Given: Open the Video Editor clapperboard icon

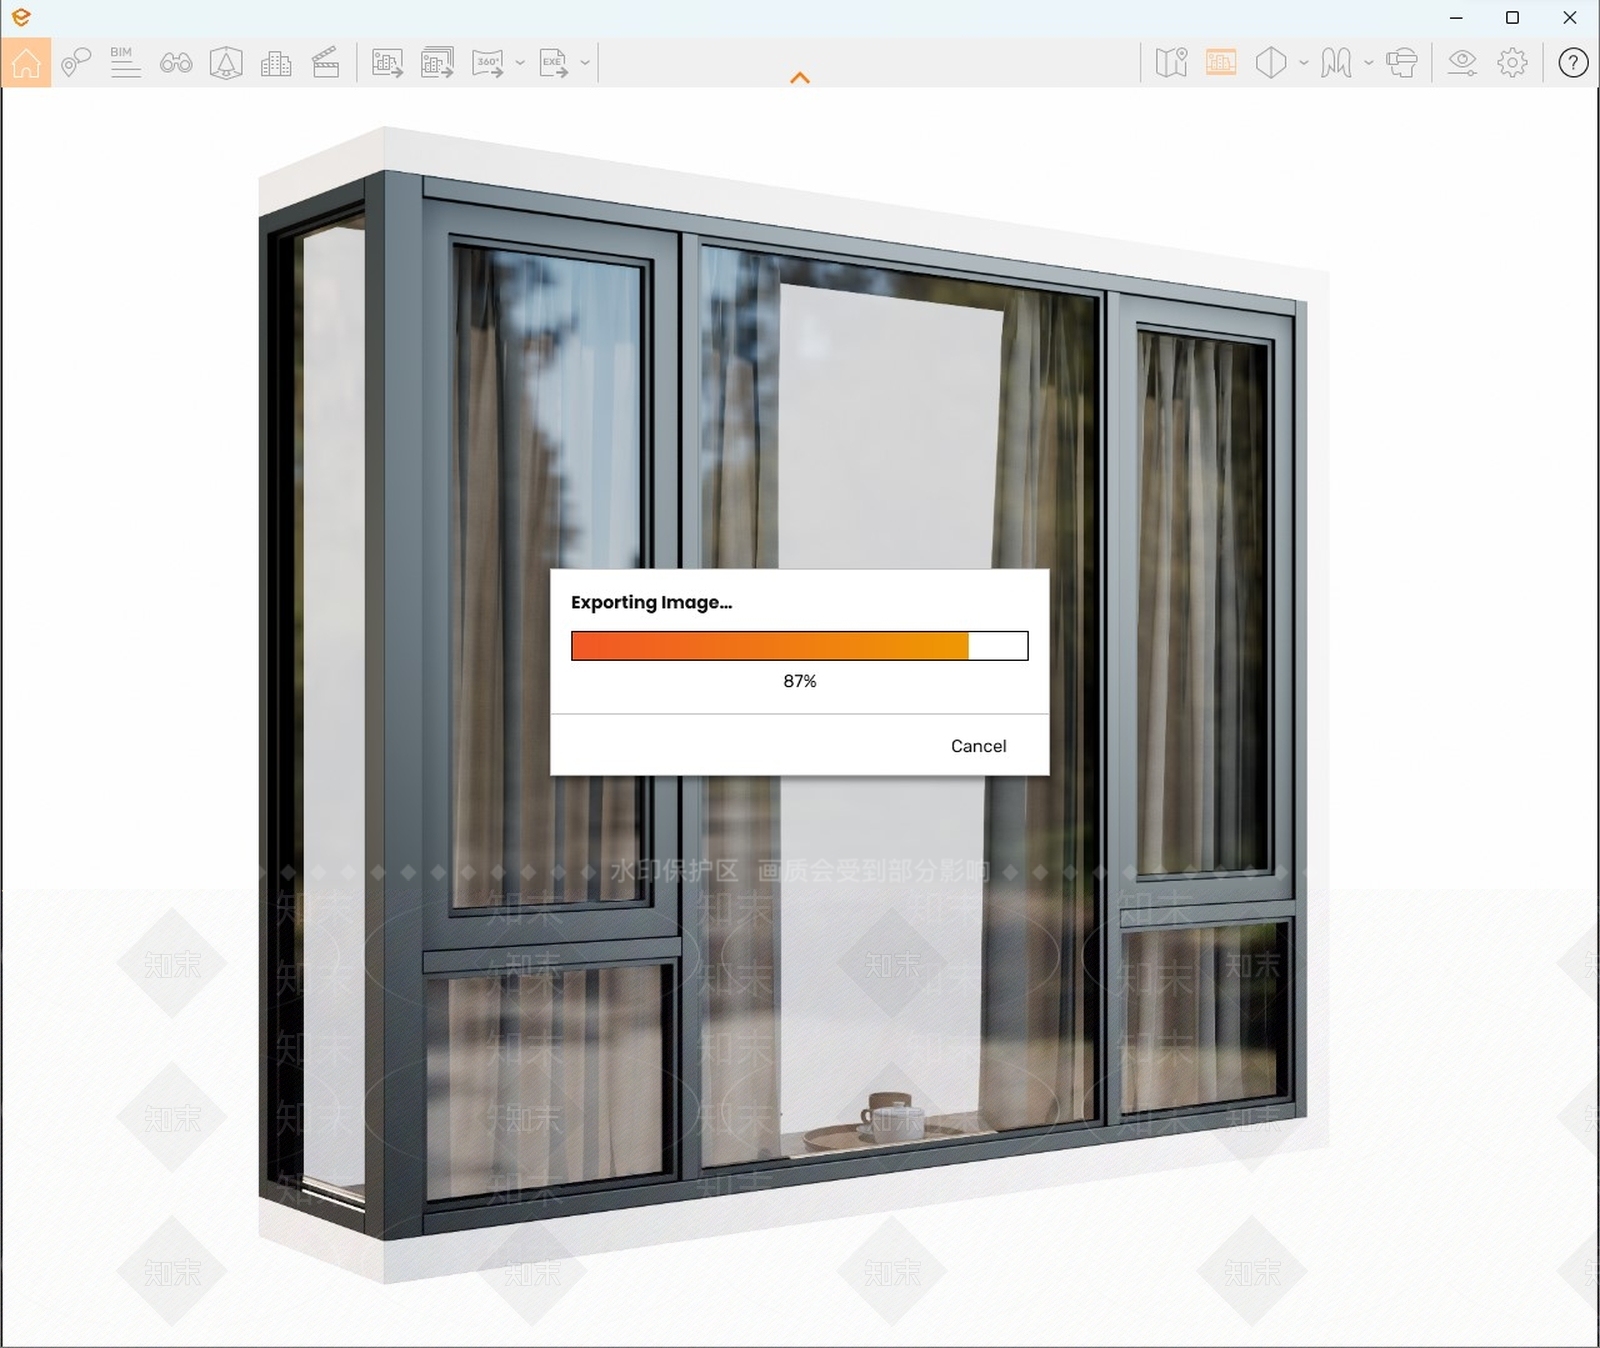Looking at the screenshot, I should click(x=326, y=63).
